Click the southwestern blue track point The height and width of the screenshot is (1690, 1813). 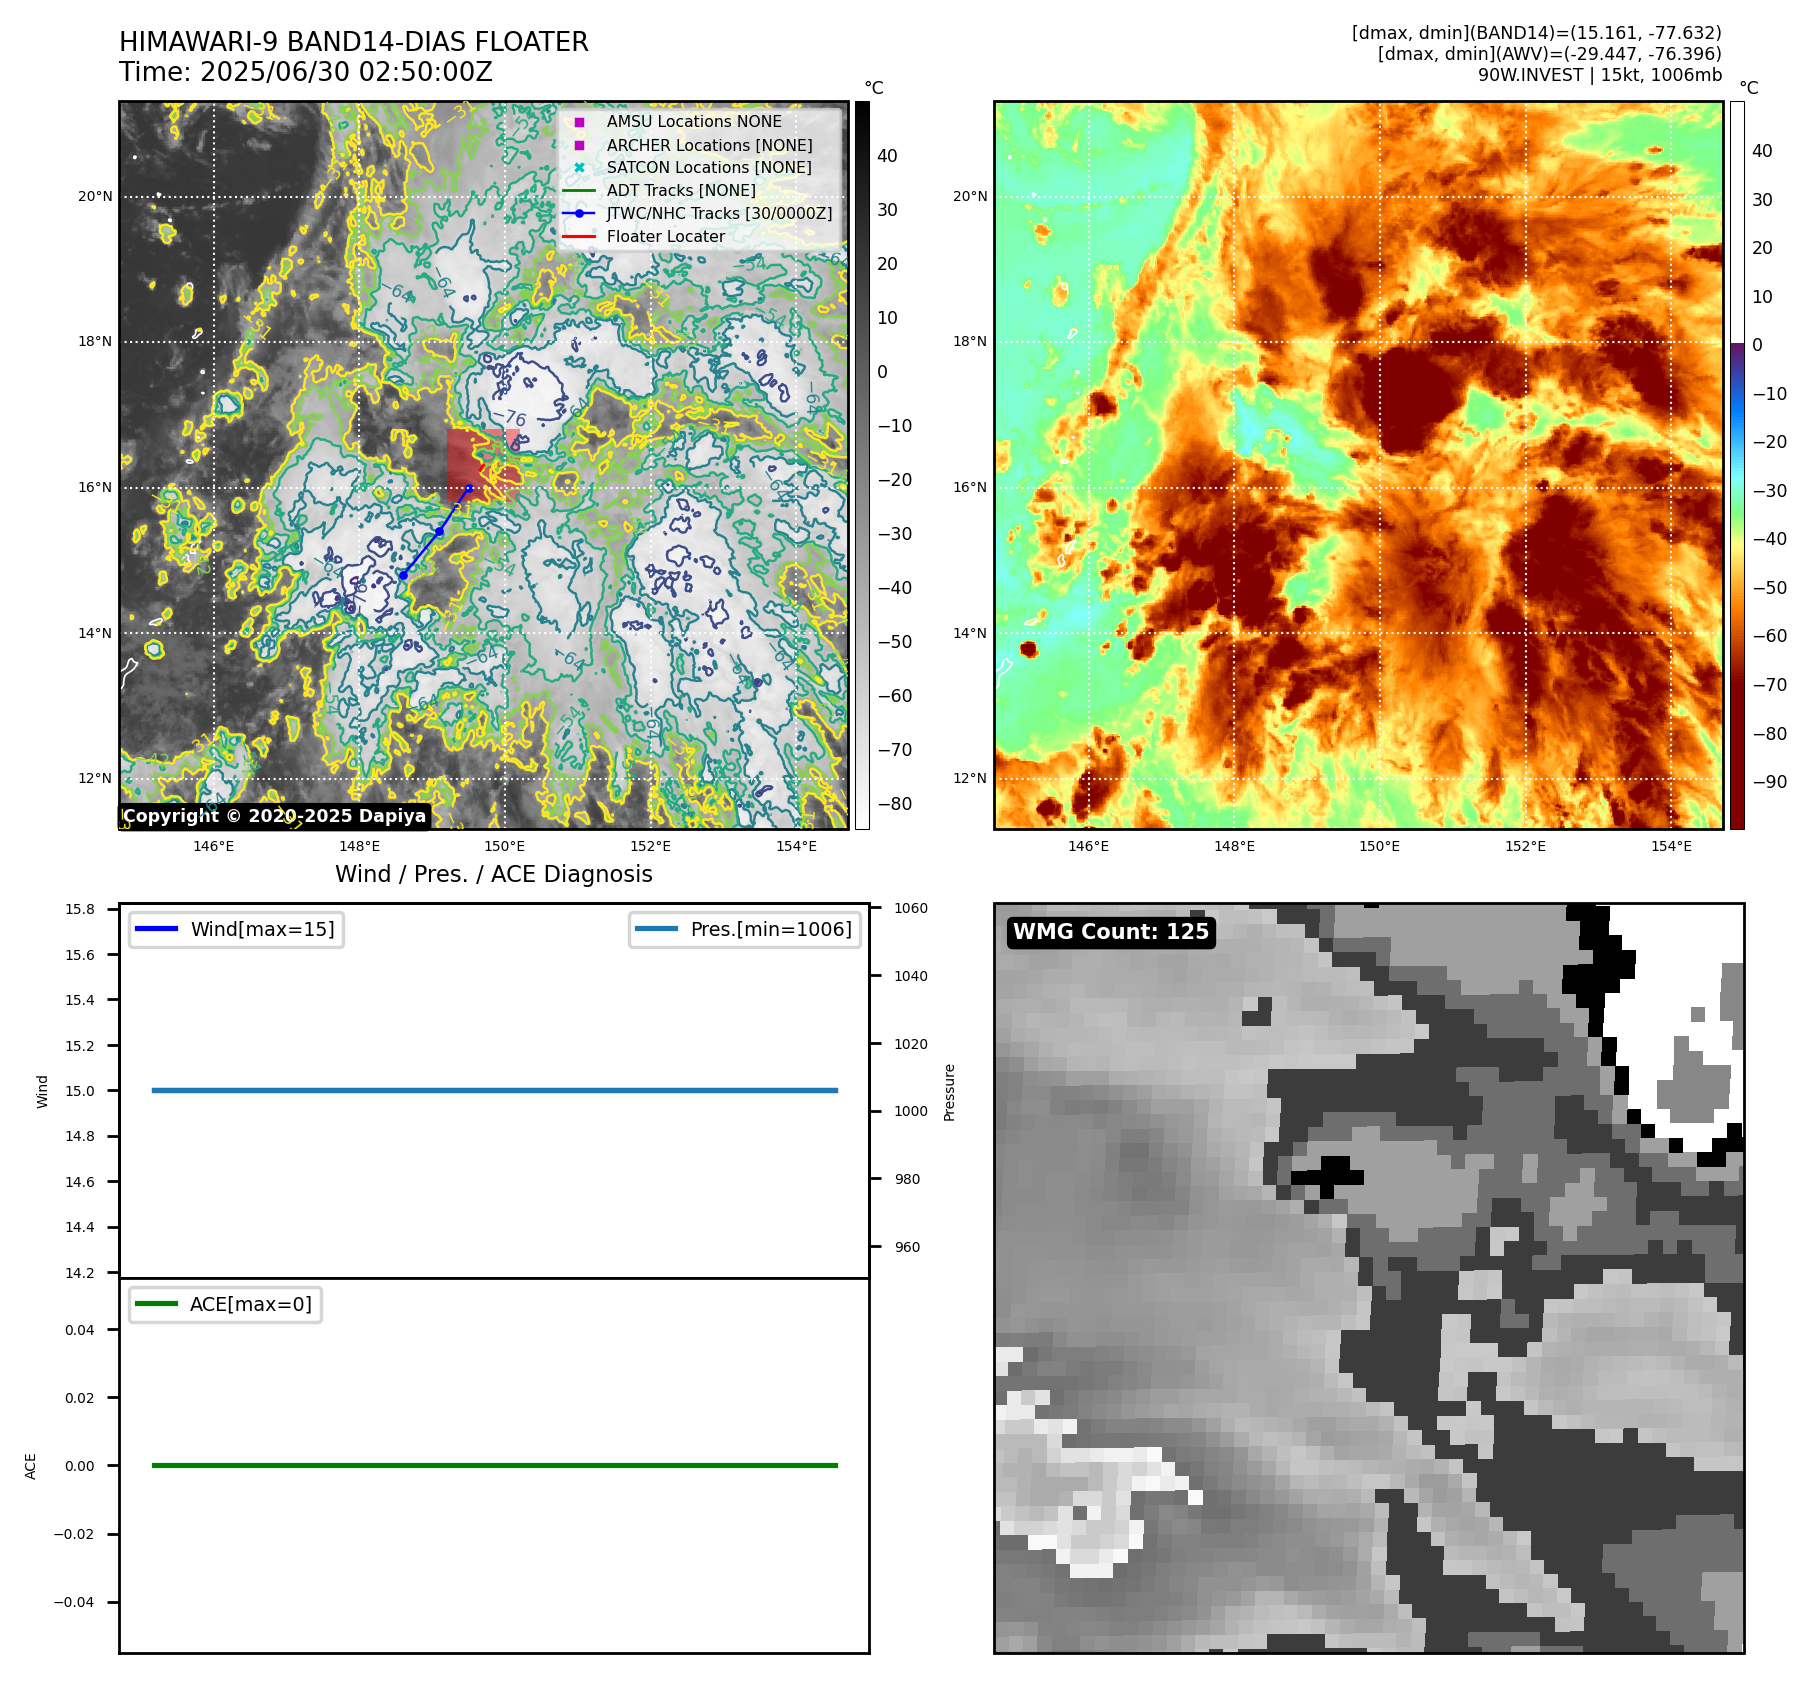coord(403,575)
